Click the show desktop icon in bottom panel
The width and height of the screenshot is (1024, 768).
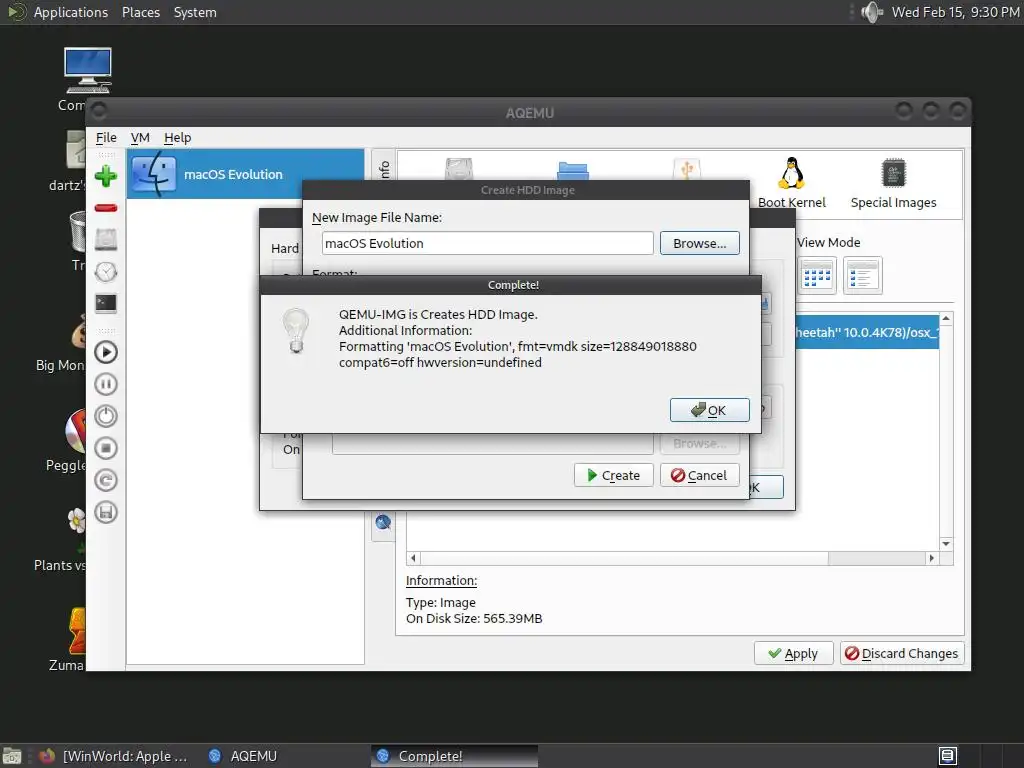coord(12,756)
